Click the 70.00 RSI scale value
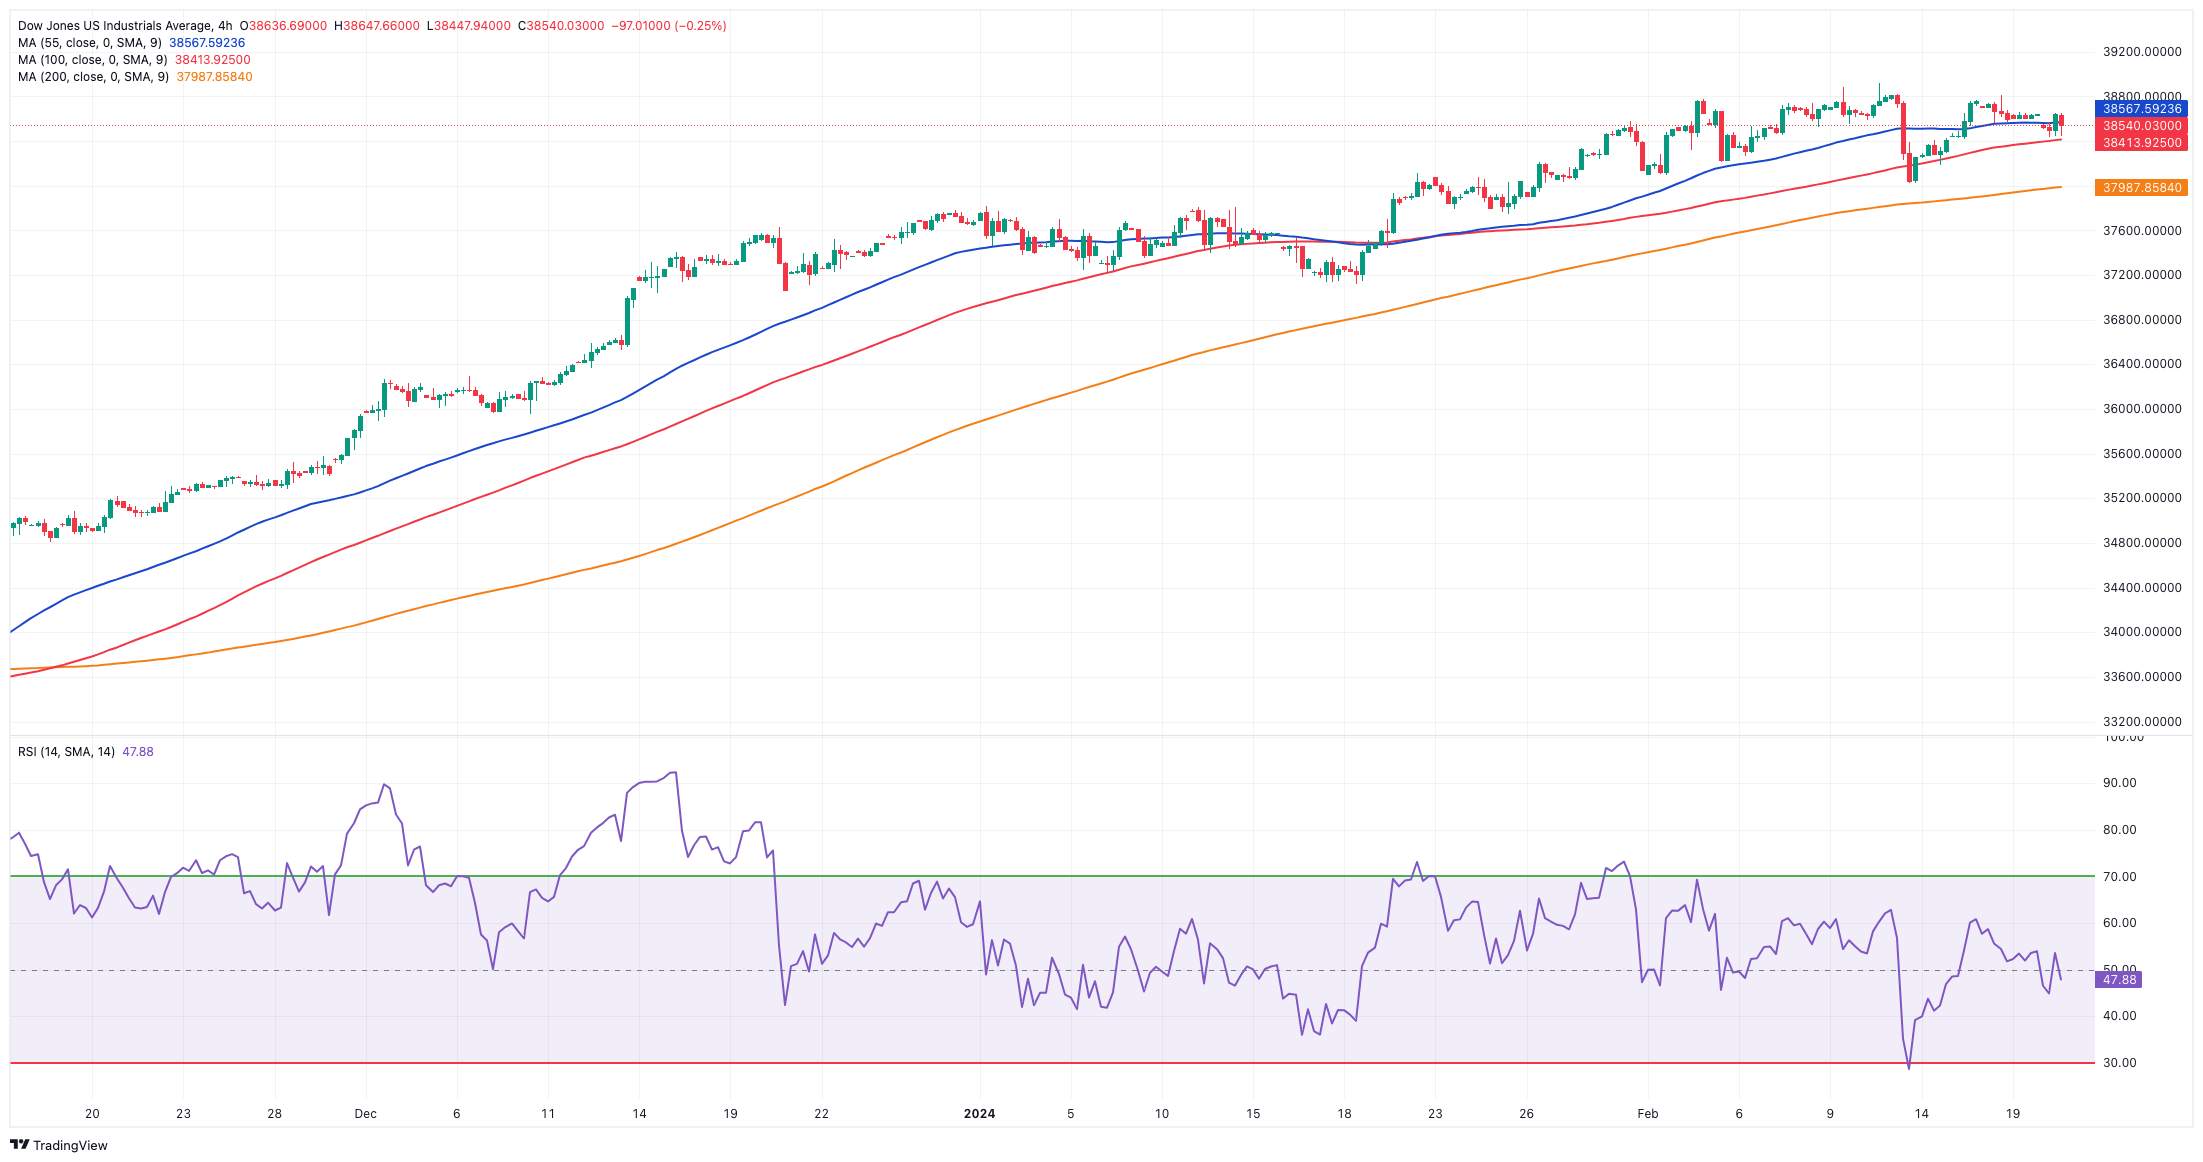This screenshot has height=1162, width=2203. tap(2120, 877)
